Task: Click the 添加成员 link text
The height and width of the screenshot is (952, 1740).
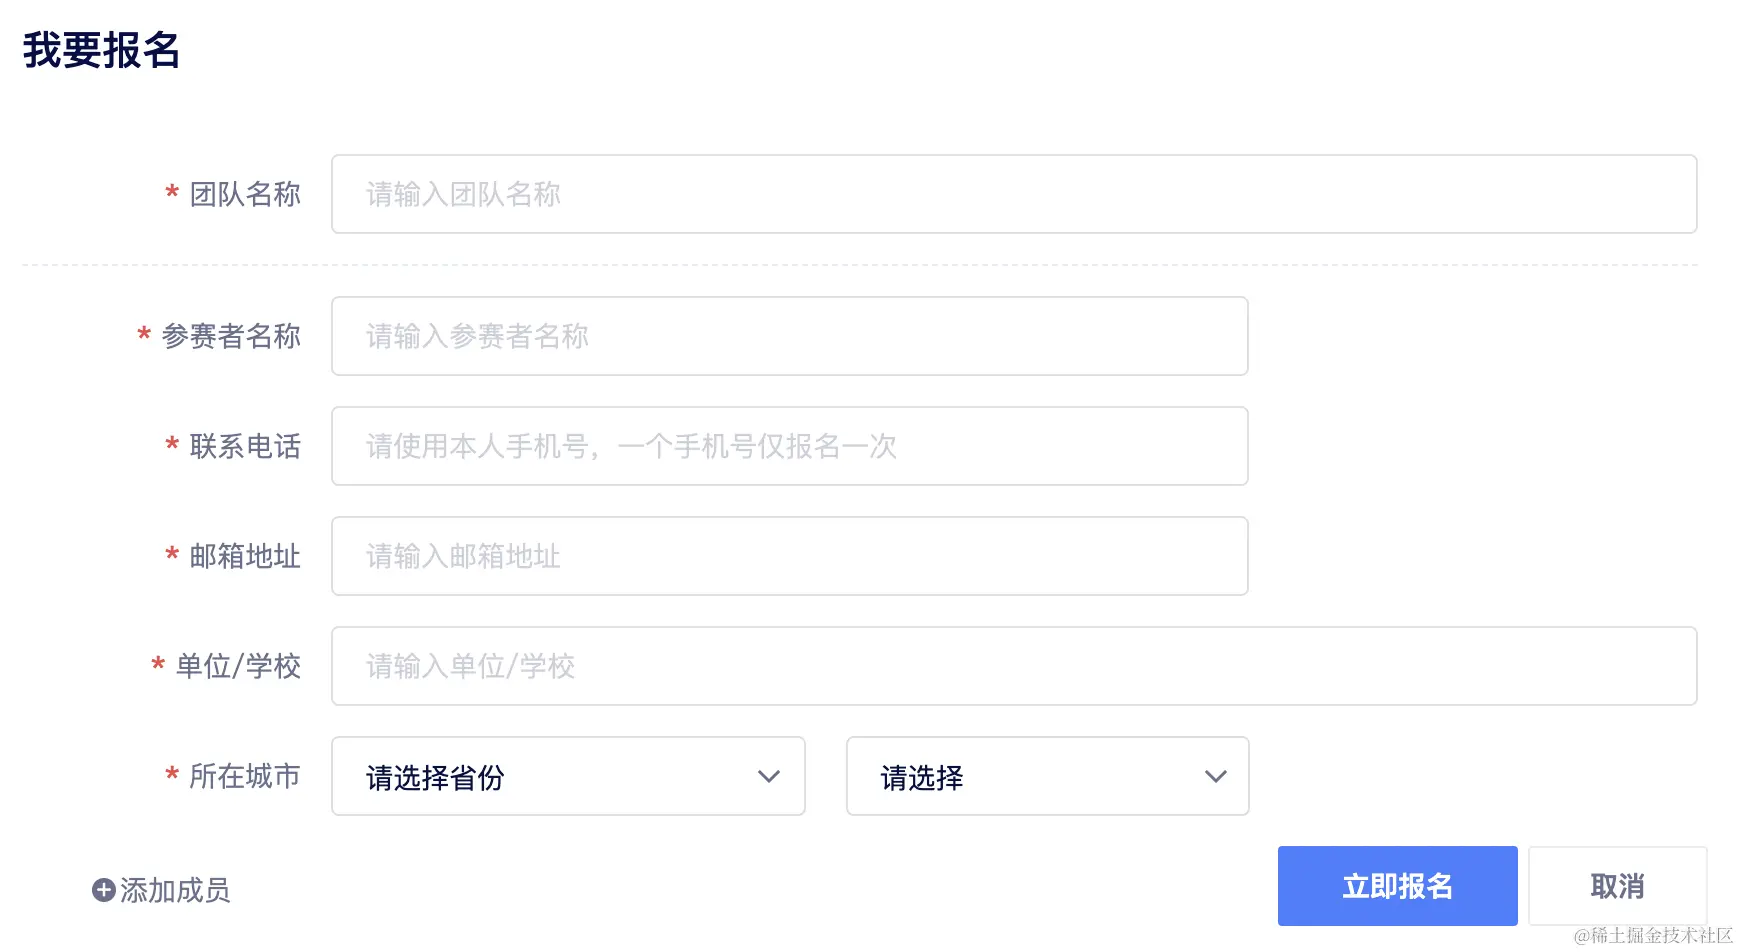Action: click(175, 890)
